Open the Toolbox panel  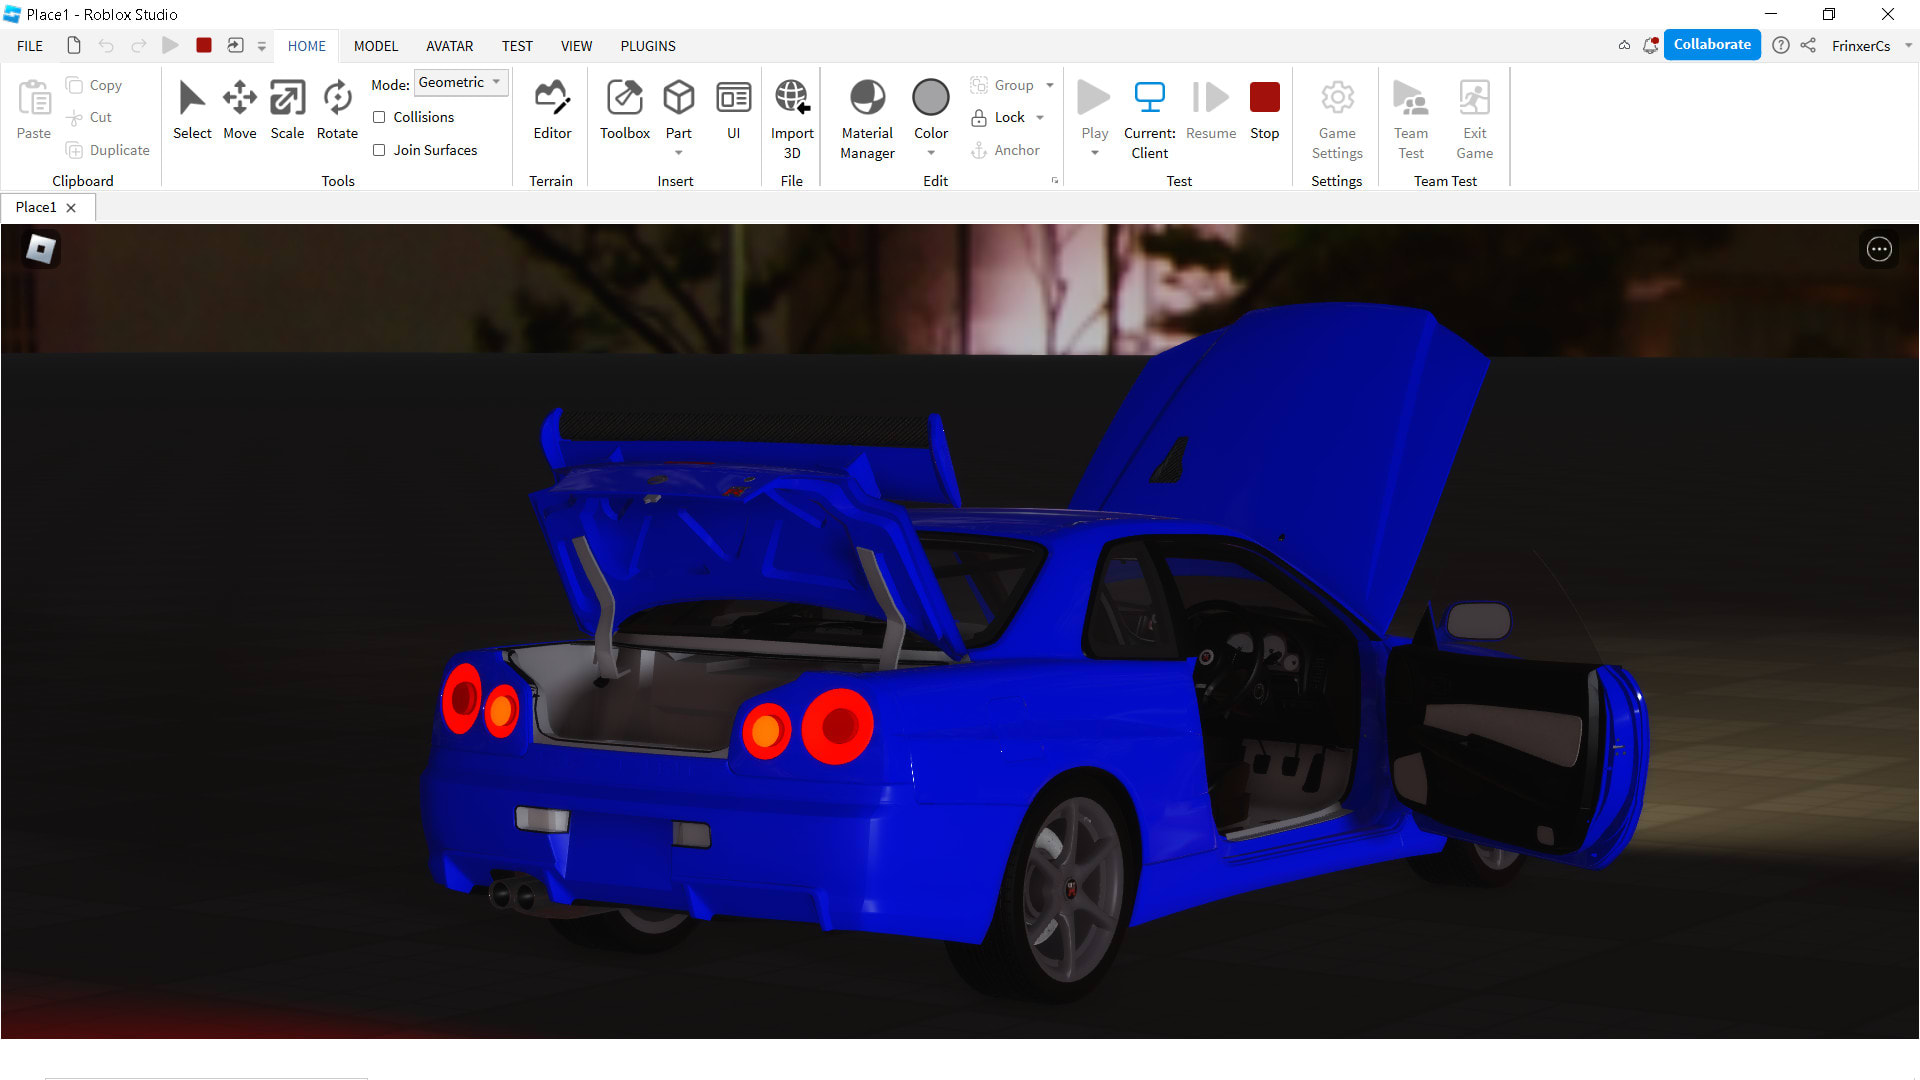point(624,110)
